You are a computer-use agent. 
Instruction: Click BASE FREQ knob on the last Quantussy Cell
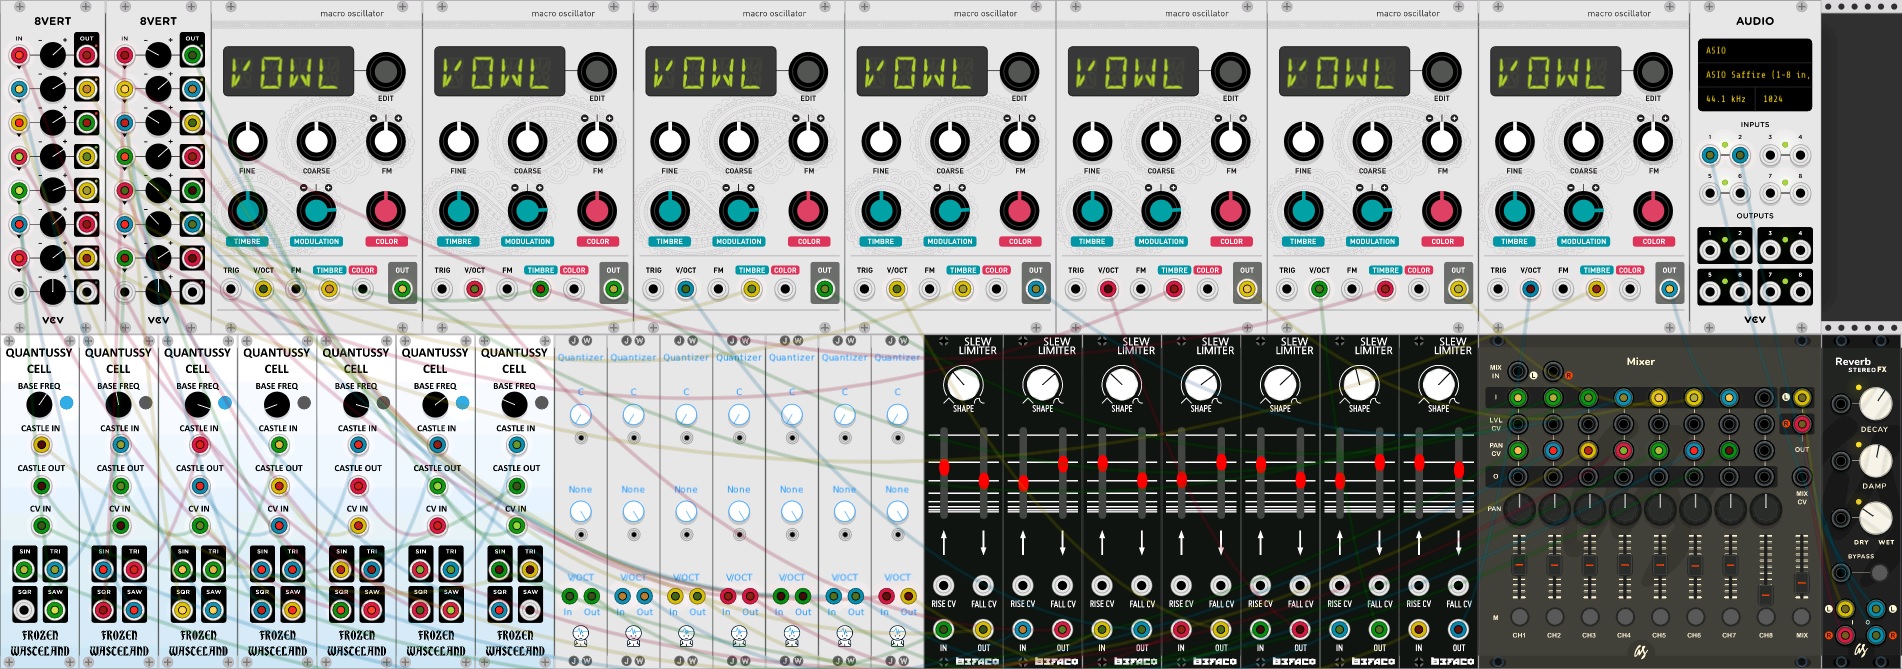pos(514,404)
